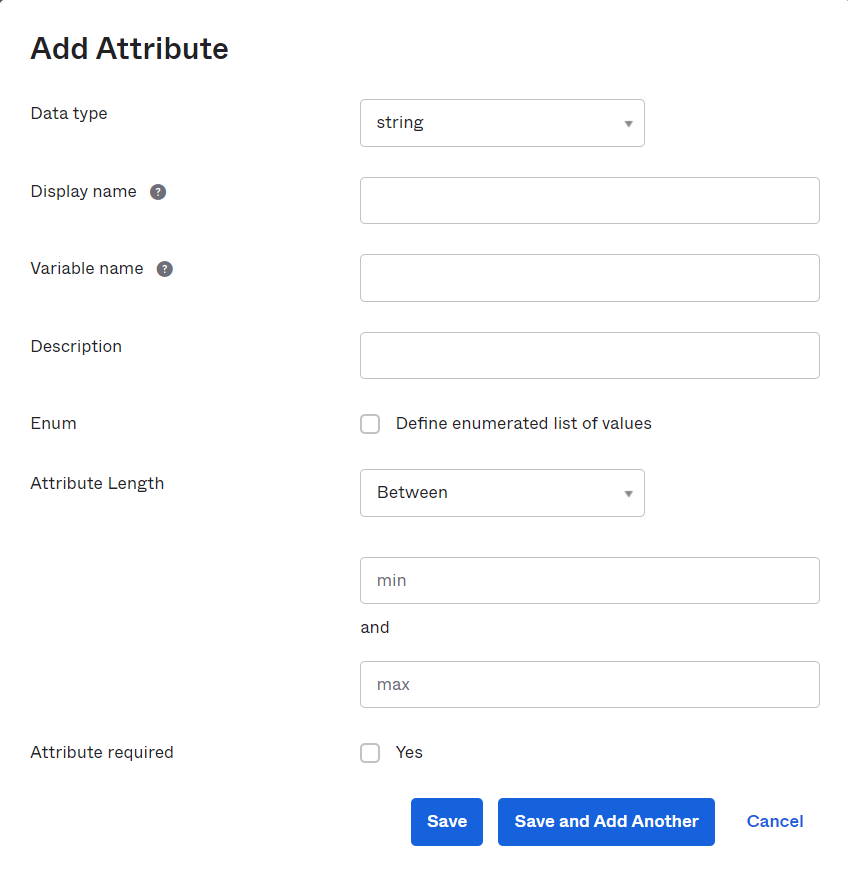Click the 'Attribute Length' label text
The height and width of the screenshot is (873, 848).
(x=97, y=483)
